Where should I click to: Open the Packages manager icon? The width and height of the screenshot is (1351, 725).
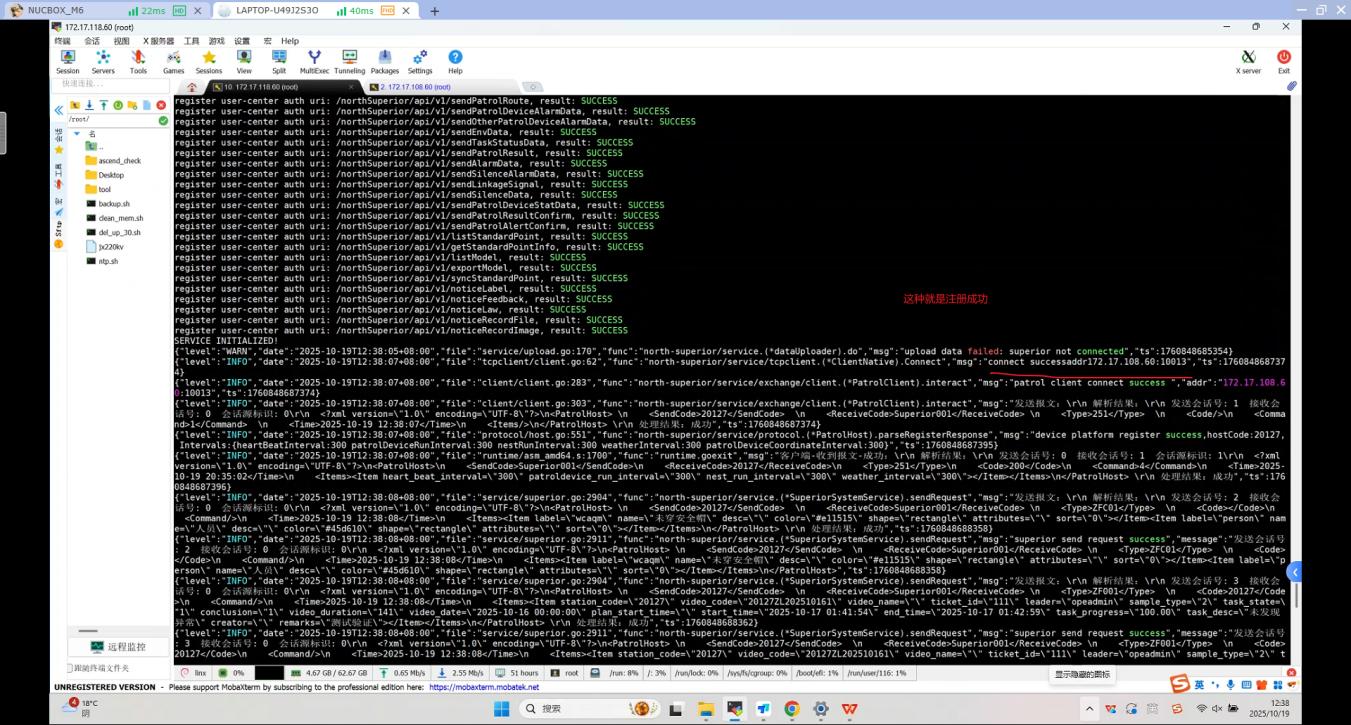tap(384, 62)
